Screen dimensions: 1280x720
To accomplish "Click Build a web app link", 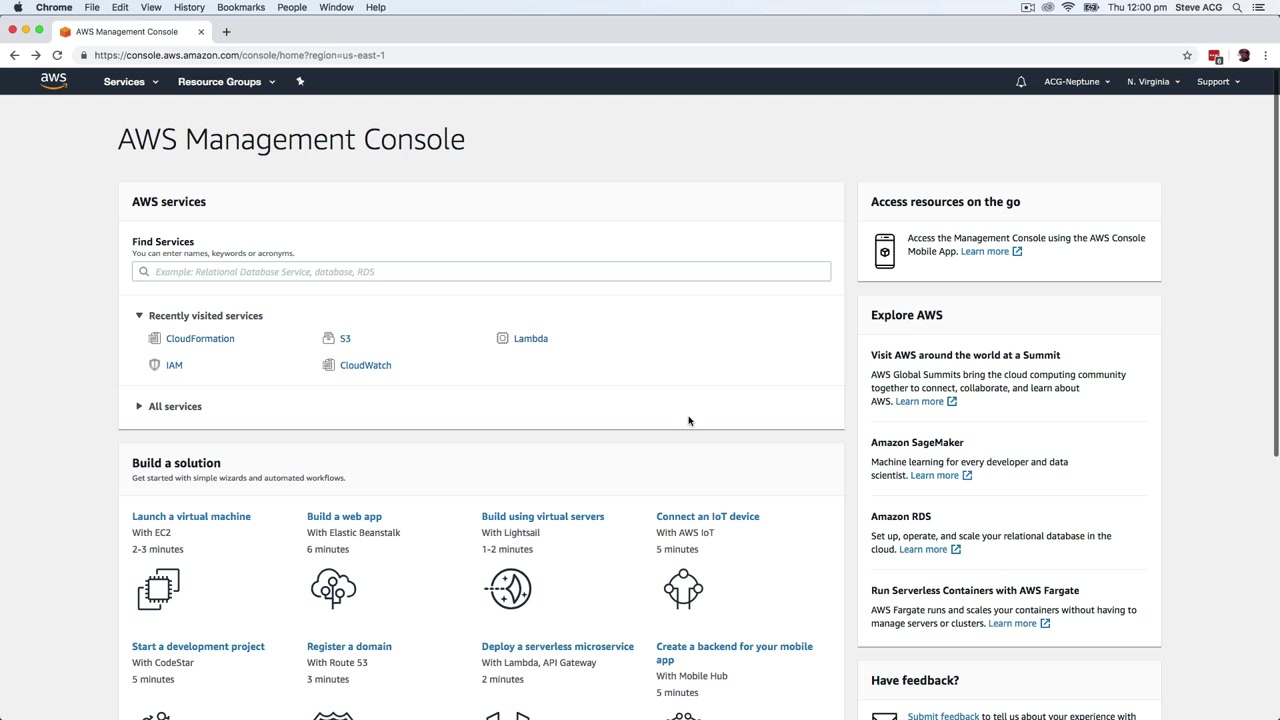I will (x=344, y=517).
